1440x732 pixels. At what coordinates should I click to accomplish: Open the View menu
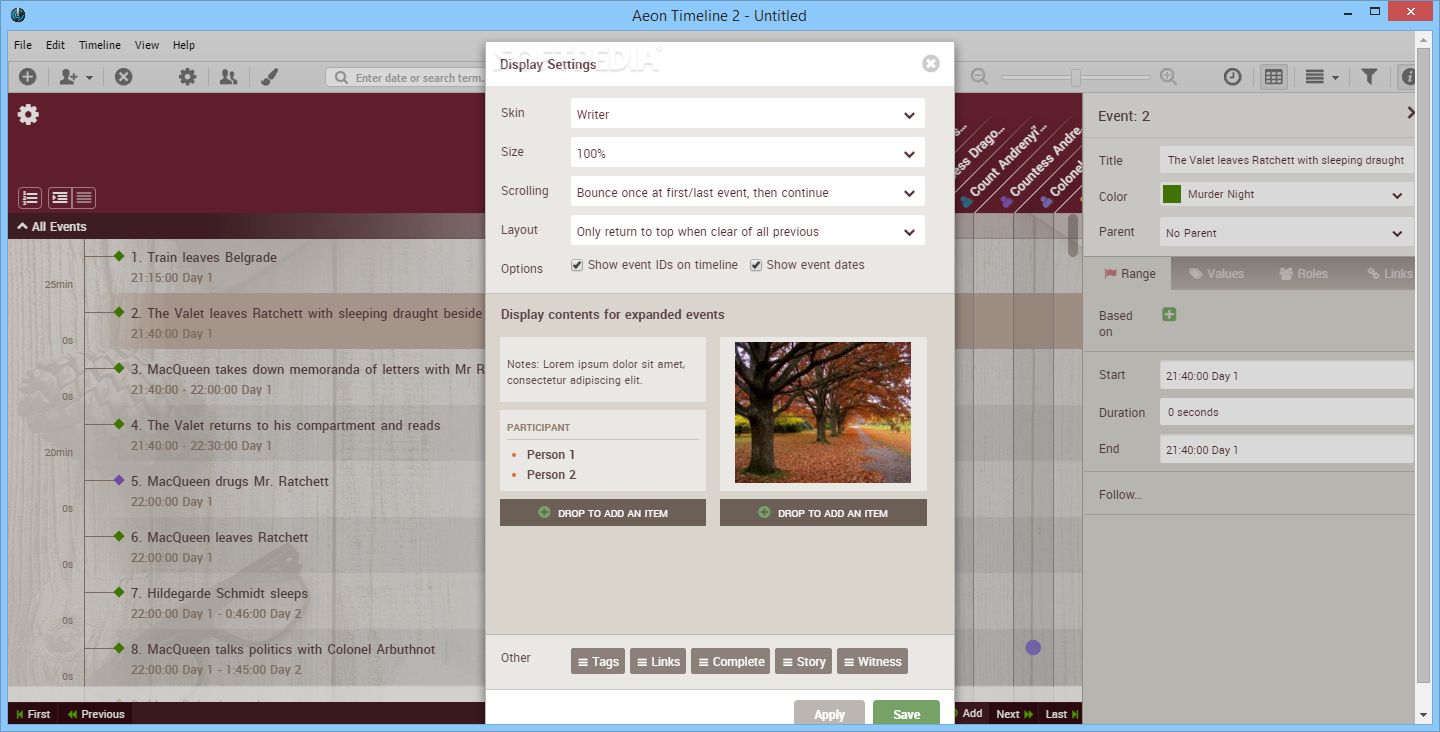[x=147, y=45]
